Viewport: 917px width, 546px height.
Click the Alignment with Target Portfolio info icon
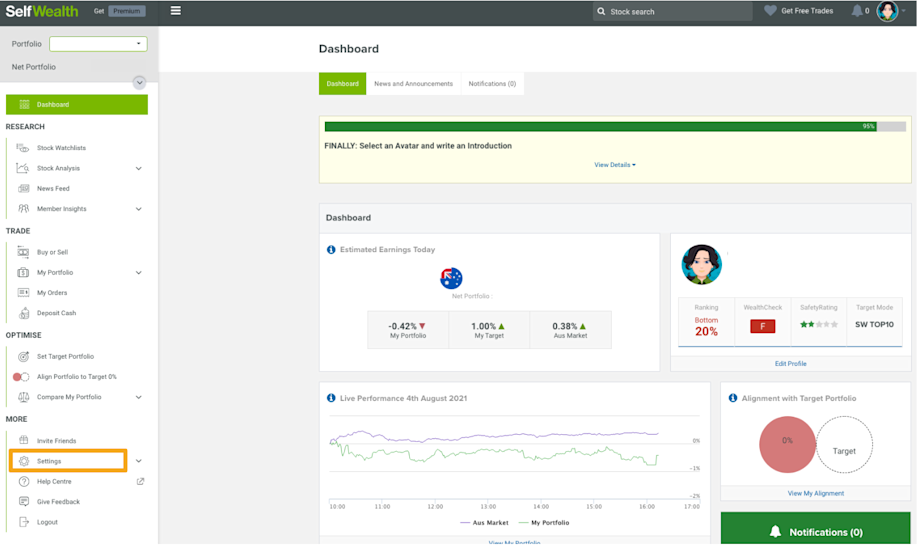733,398
